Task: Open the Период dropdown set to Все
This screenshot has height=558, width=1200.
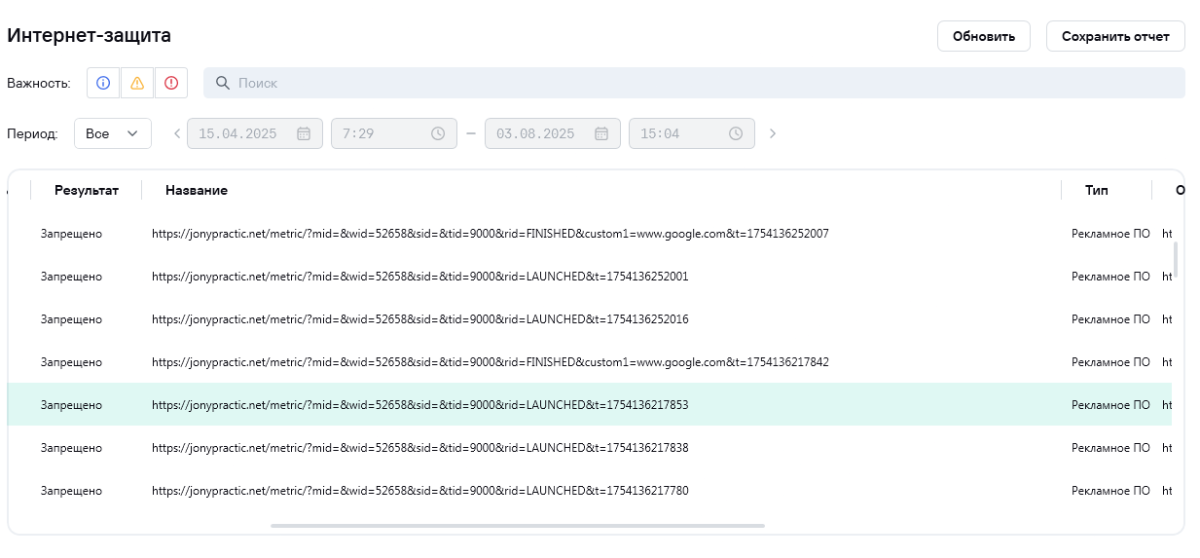Action: pyautogui.click(x=113, y=133)
